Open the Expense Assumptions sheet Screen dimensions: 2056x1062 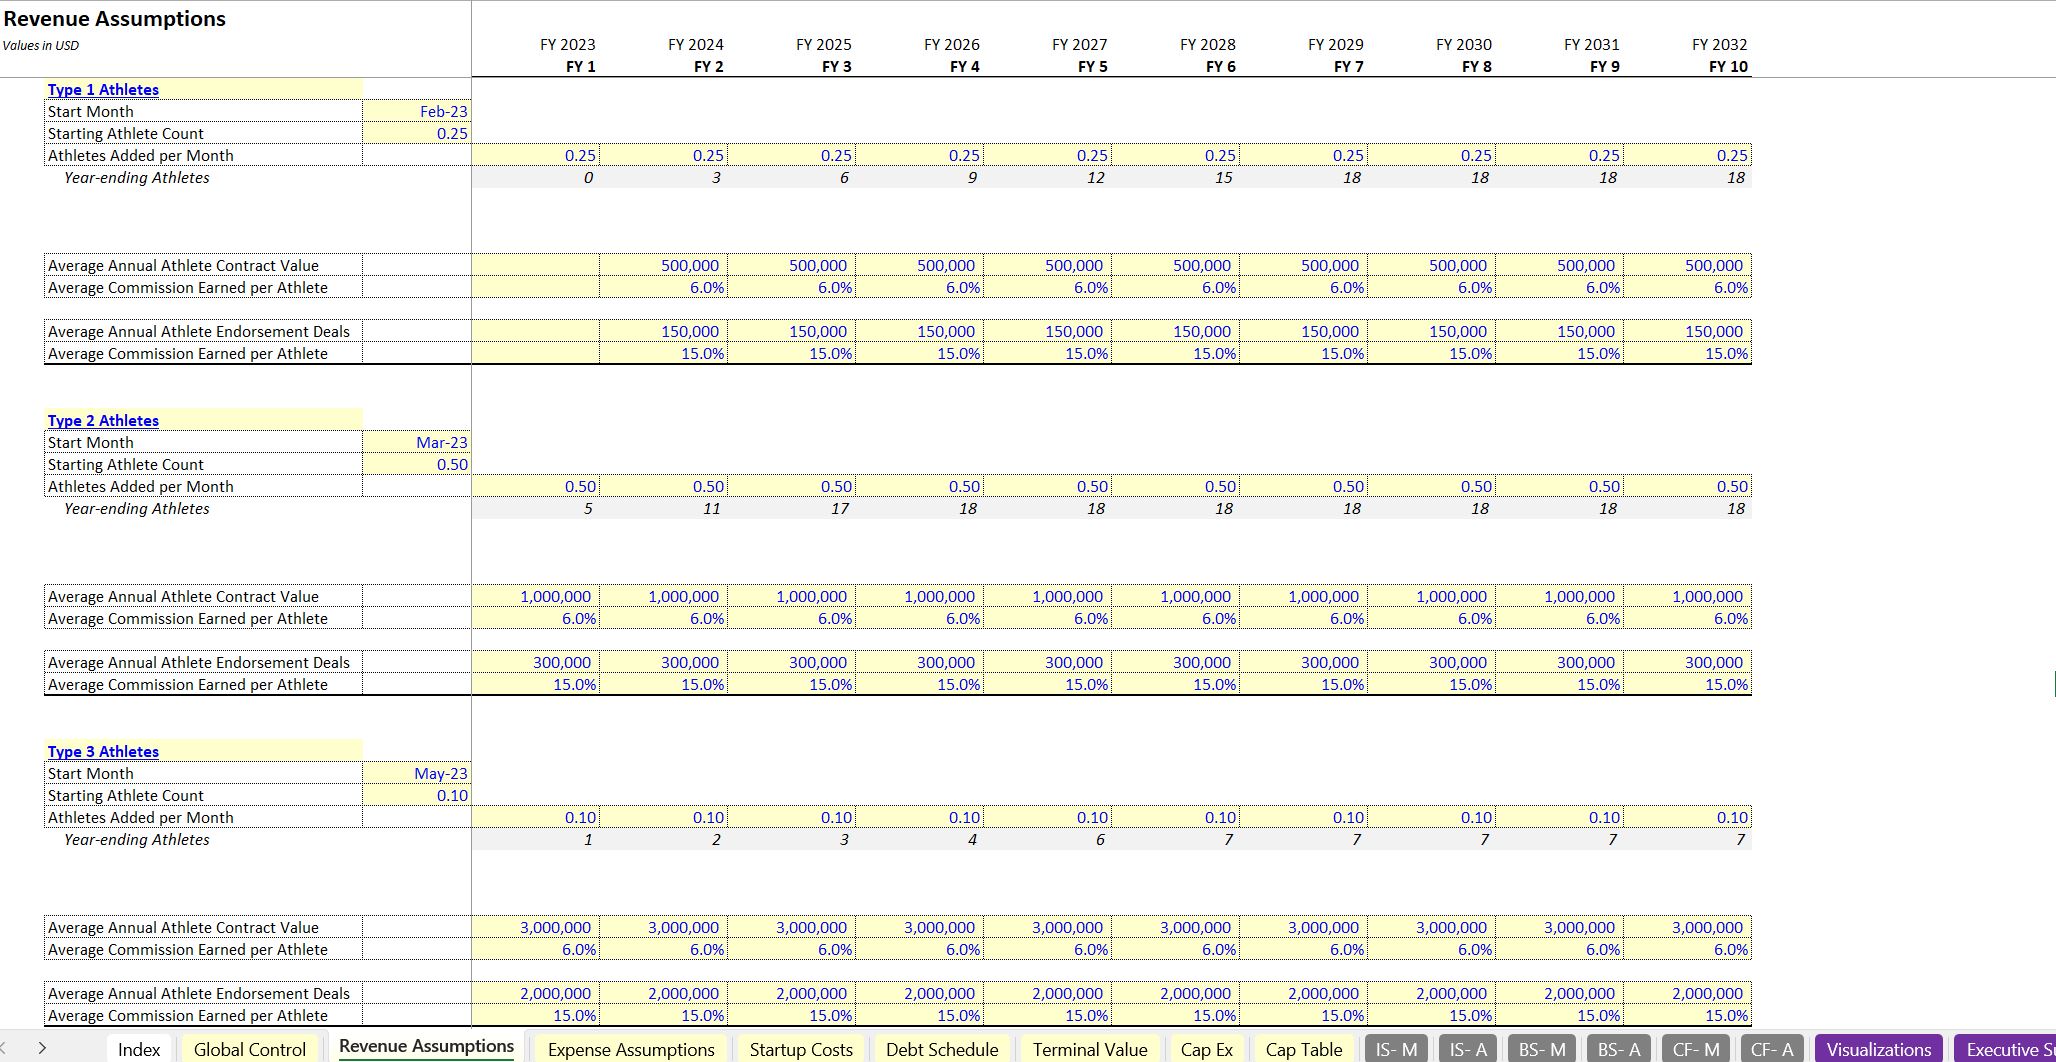(x=630, y=1048)
